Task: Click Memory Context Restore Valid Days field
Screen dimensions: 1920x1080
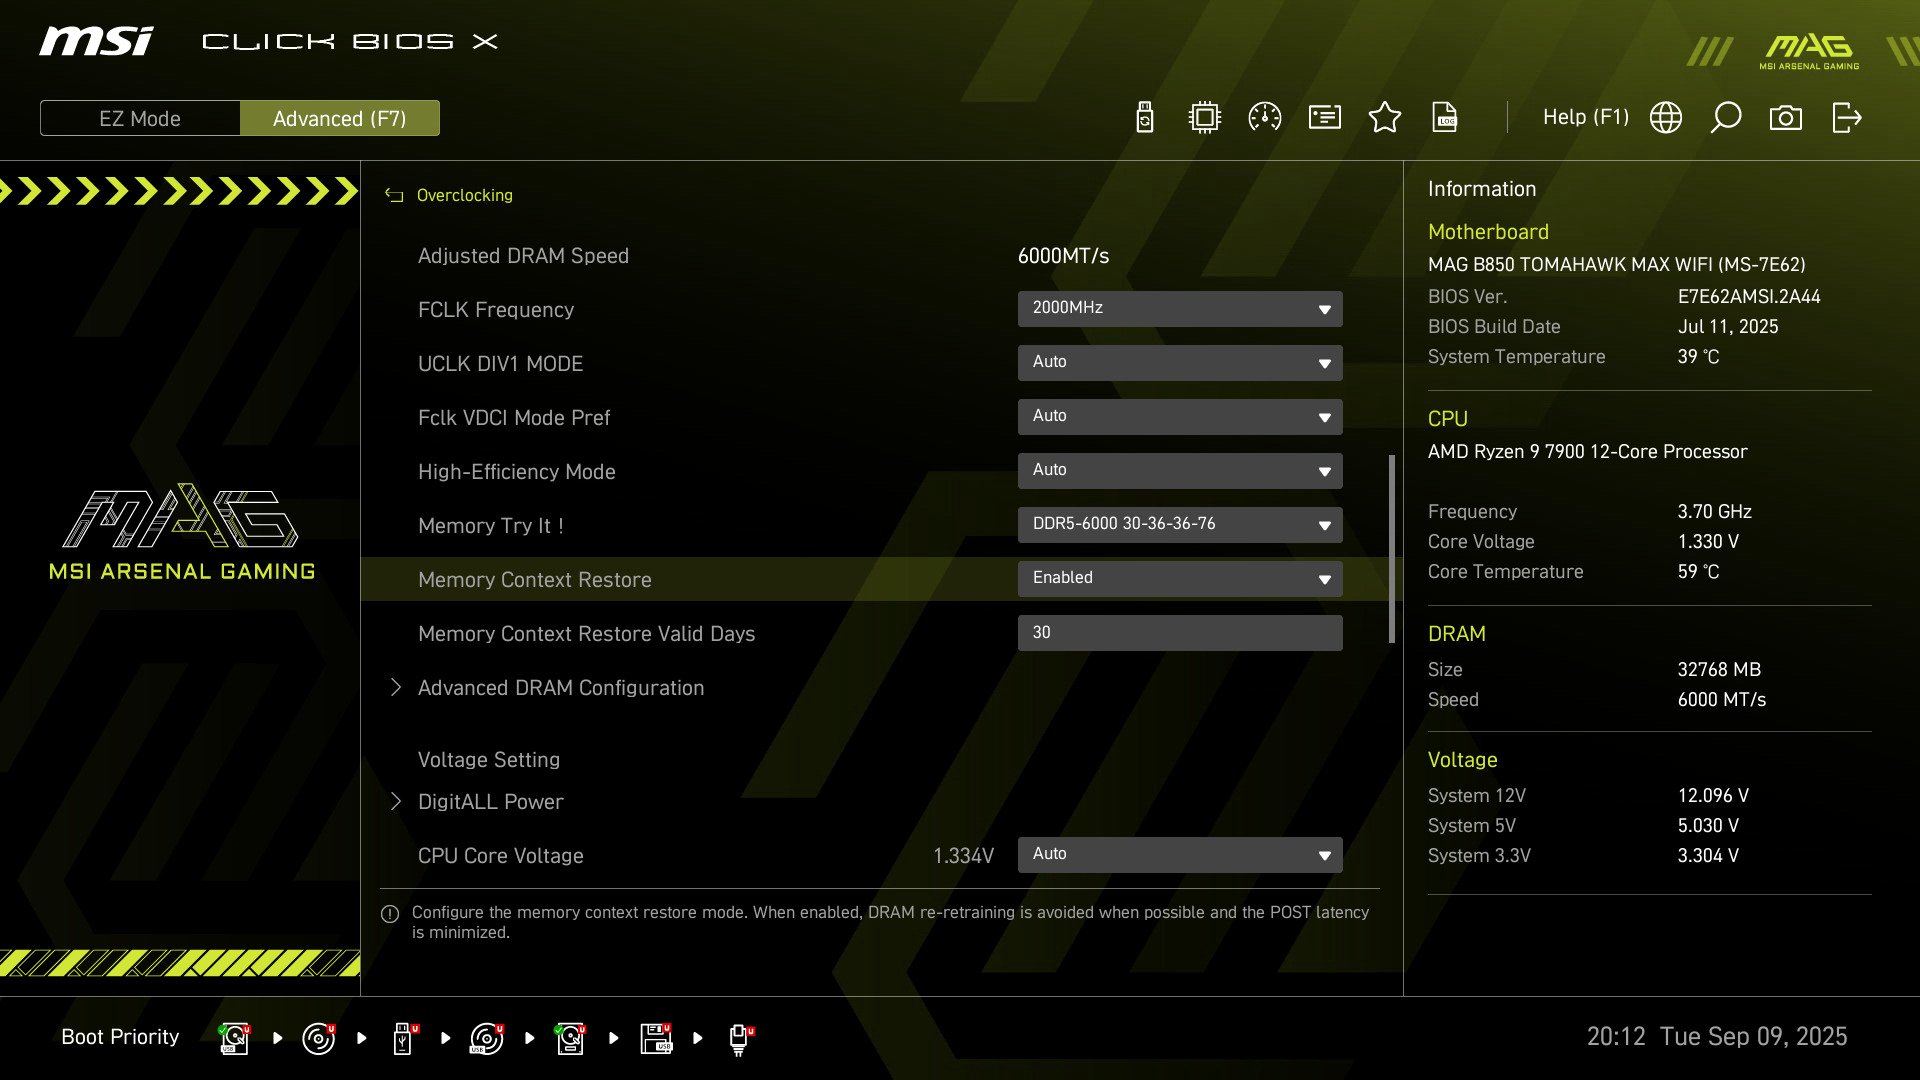Action: [x=1180, y=632]
